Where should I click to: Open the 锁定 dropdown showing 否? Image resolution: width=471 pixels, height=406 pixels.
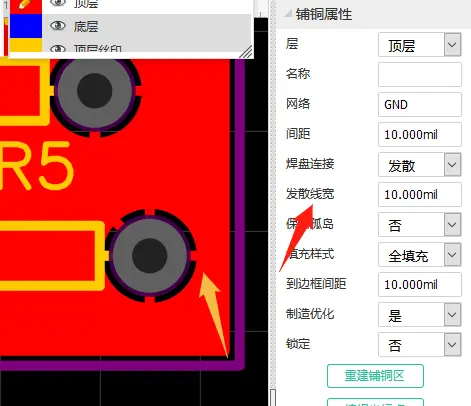tap(420, 345)
